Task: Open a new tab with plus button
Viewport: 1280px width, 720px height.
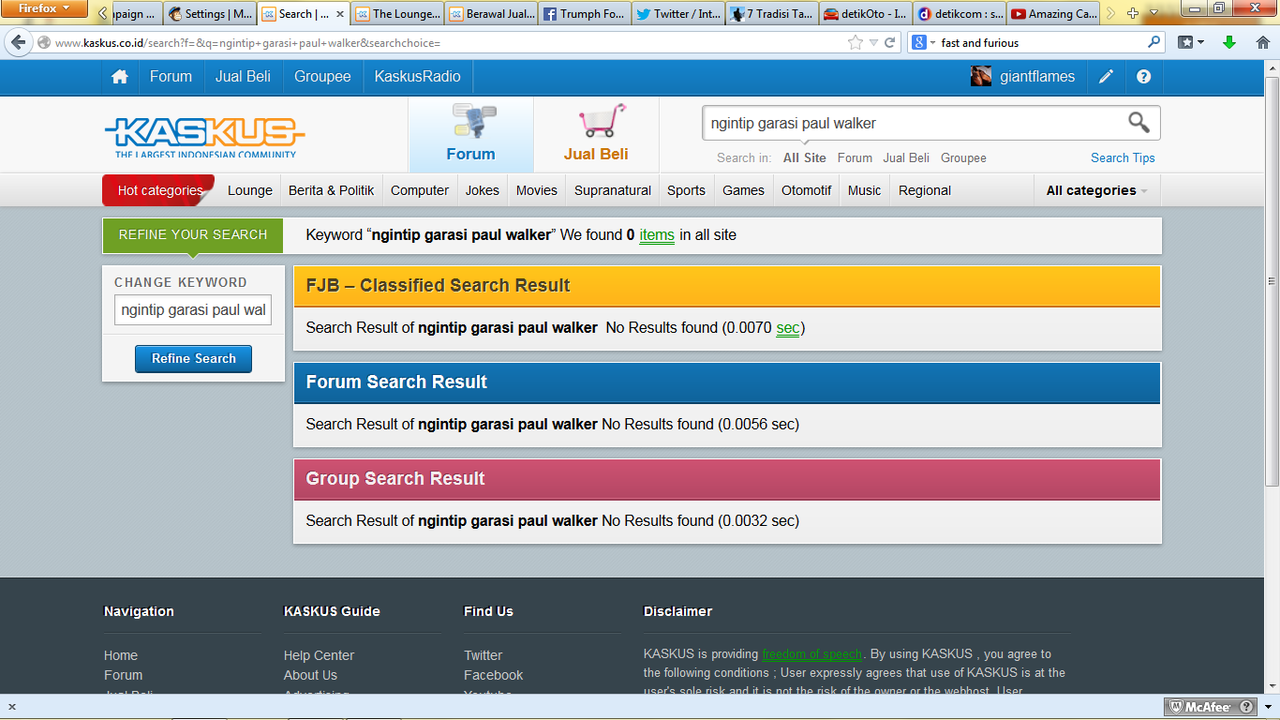Action: [x=1132, y=14]
